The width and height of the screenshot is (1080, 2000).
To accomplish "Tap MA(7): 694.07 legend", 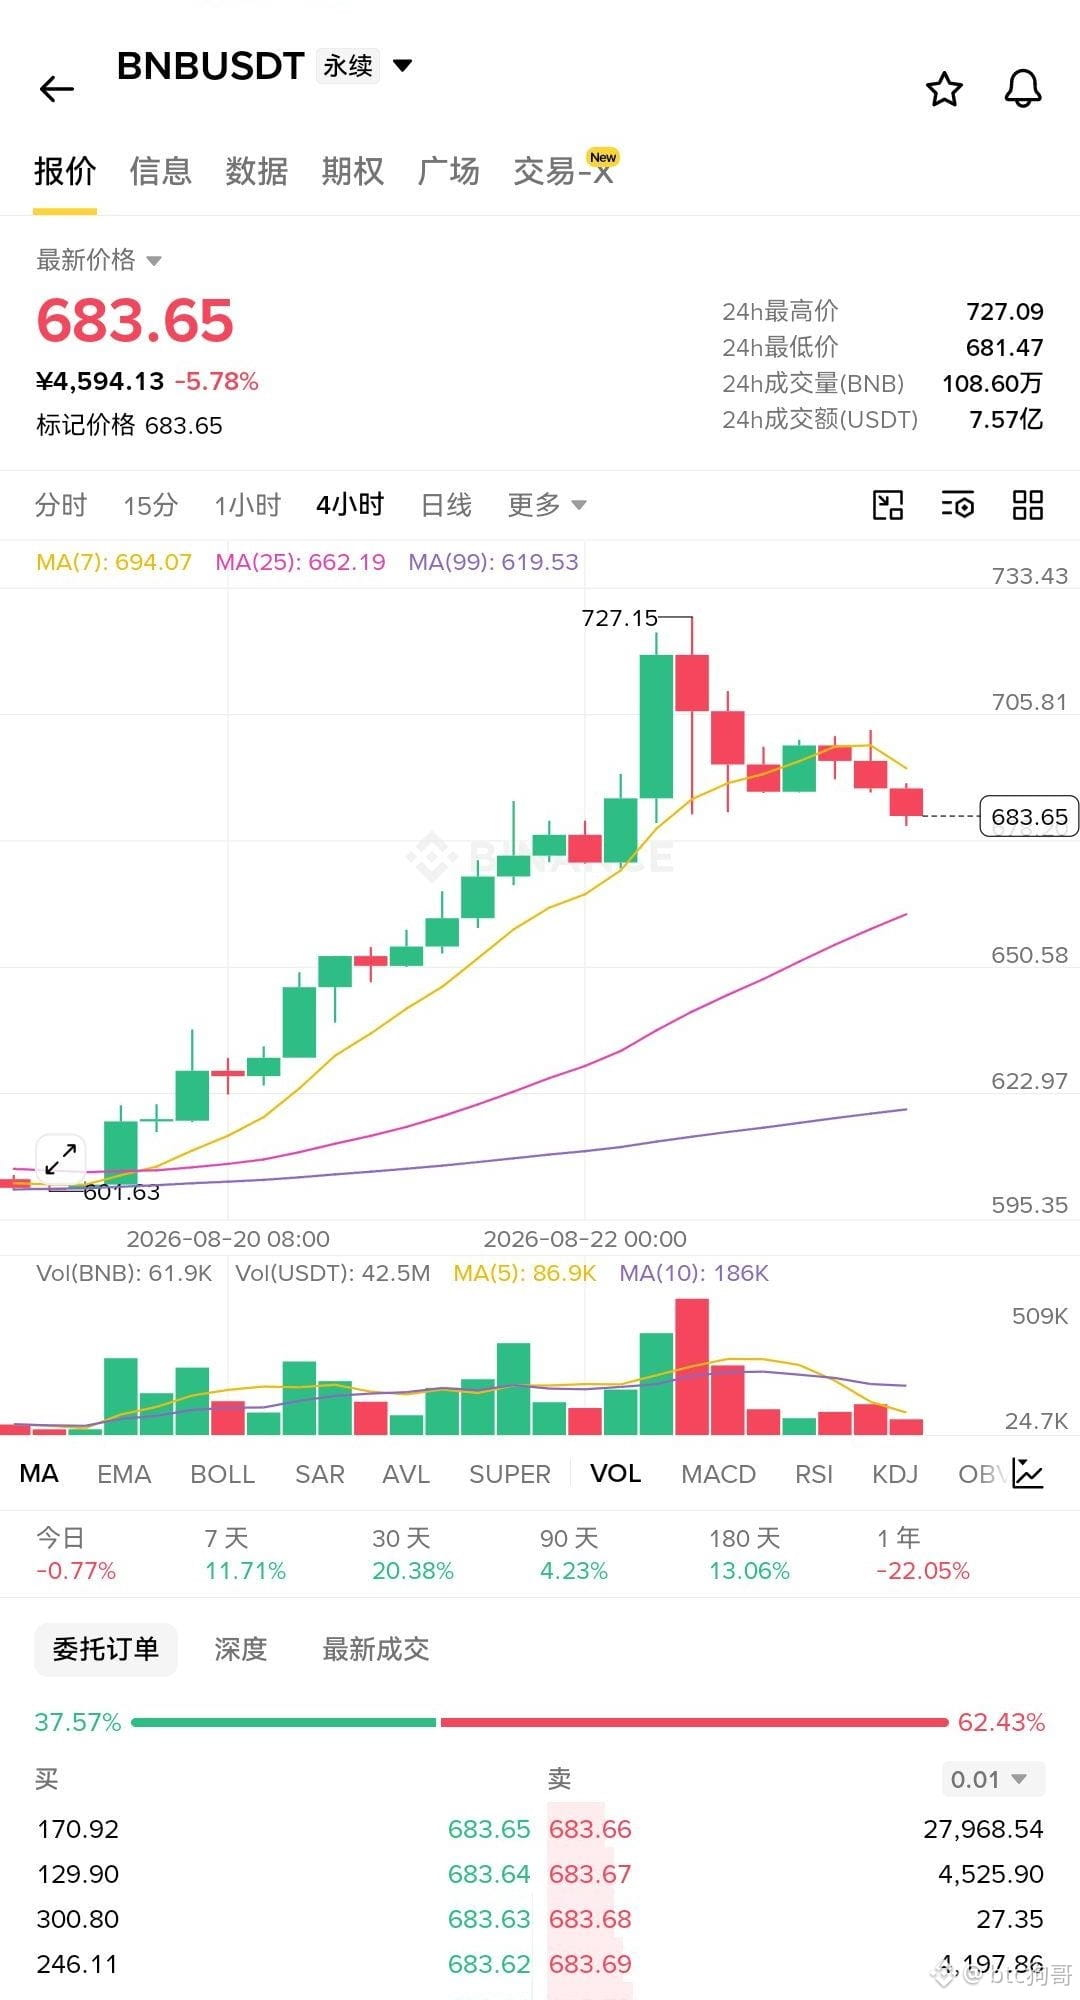I will tap(114, 562).
